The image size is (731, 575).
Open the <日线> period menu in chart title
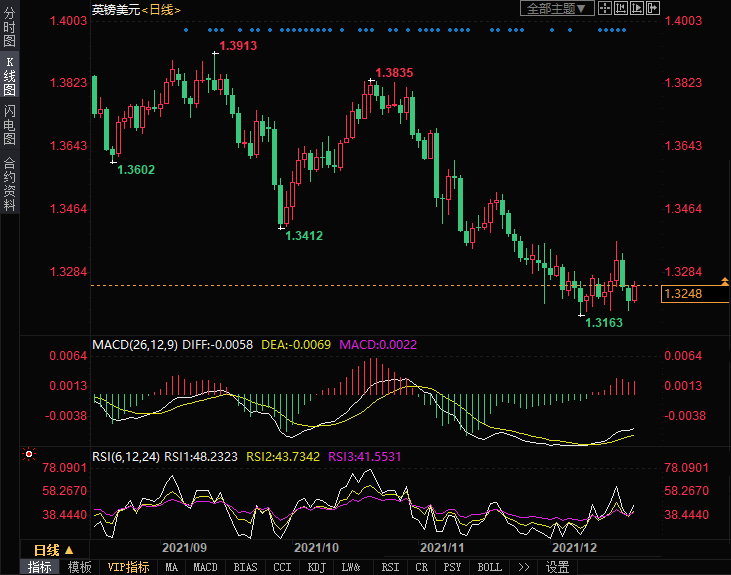pyautogui.click(x=158, y=9)
